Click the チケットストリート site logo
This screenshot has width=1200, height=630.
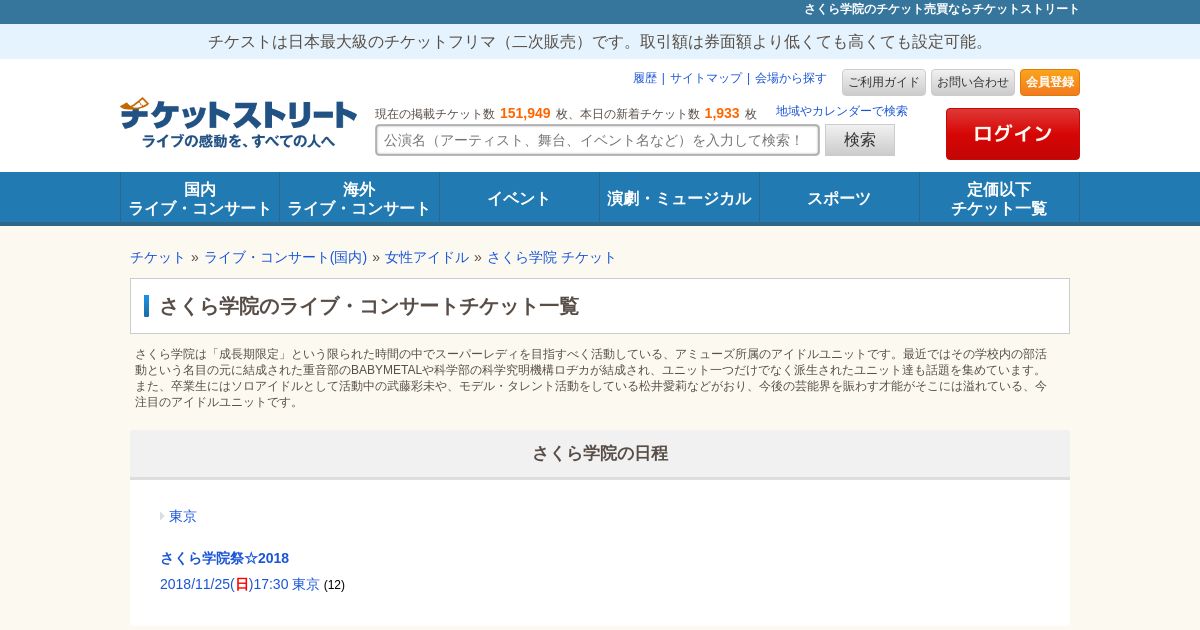[238, 123]
